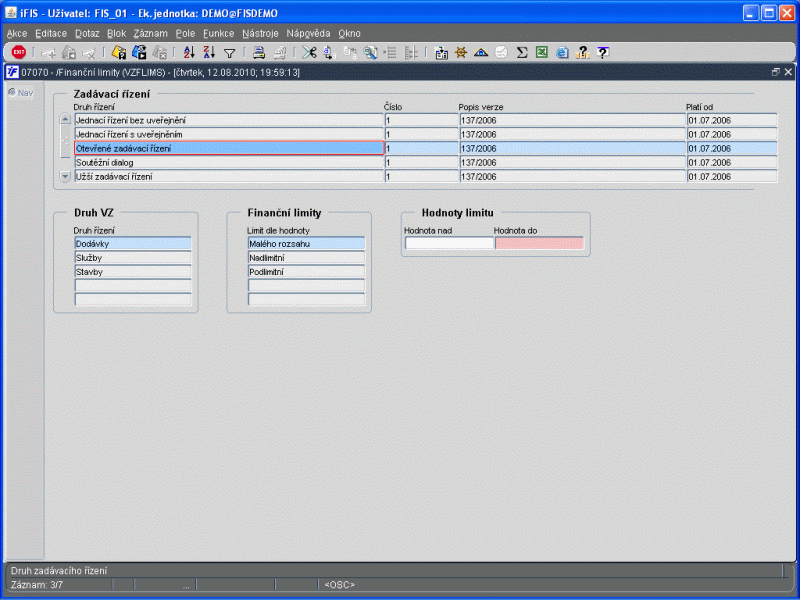Select Dodávky in Druh VZ list

(x=133, y=244)
